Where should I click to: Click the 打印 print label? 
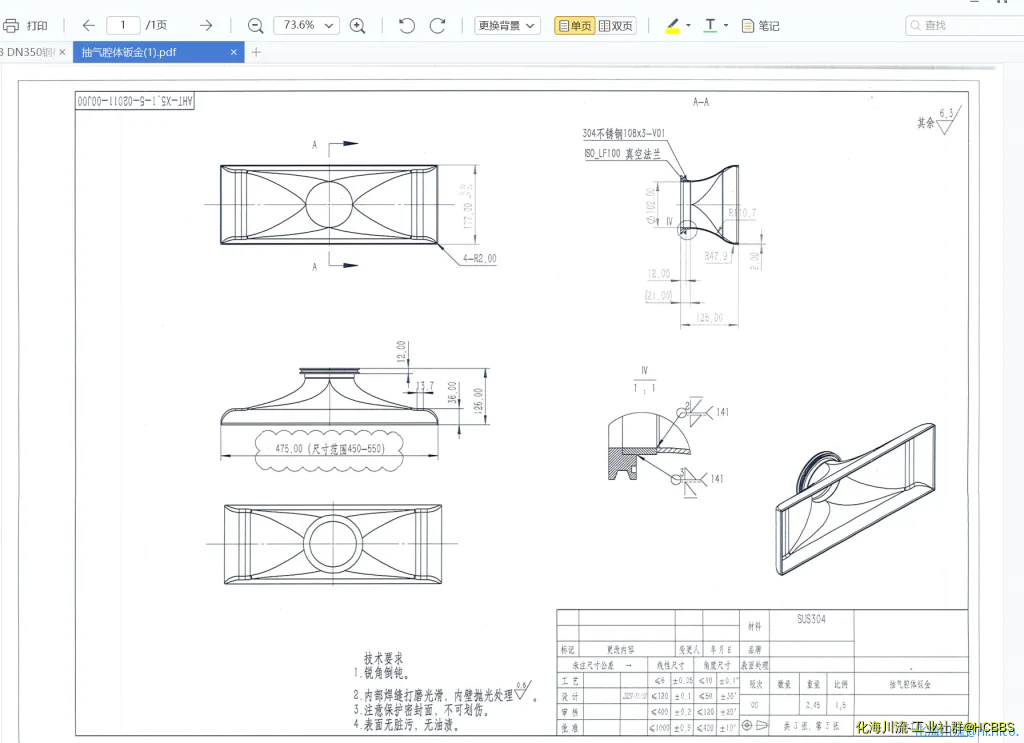[37, 25]
